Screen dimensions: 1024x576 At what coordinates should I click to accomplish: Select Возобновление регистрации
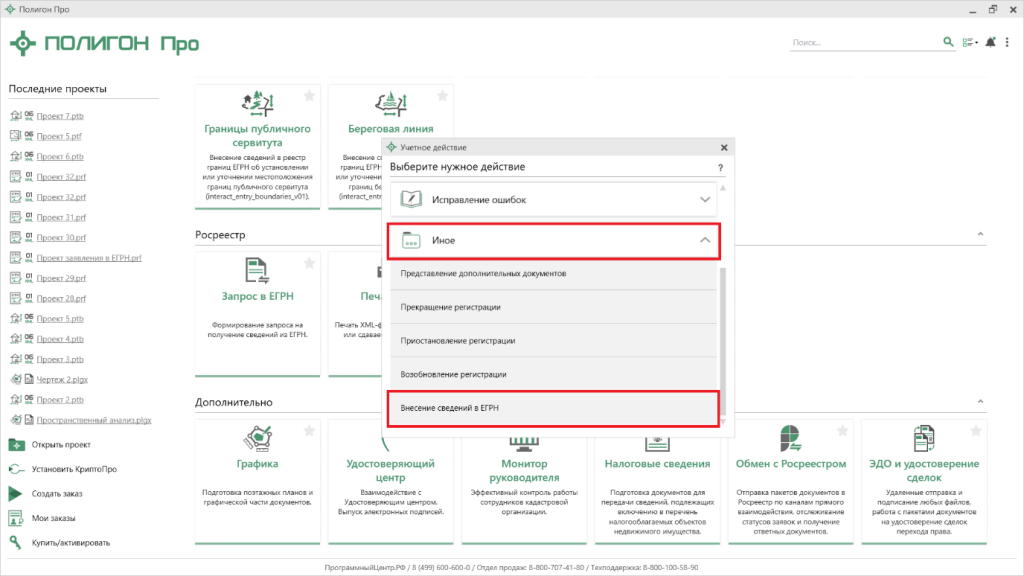click(x=553, y=374)
